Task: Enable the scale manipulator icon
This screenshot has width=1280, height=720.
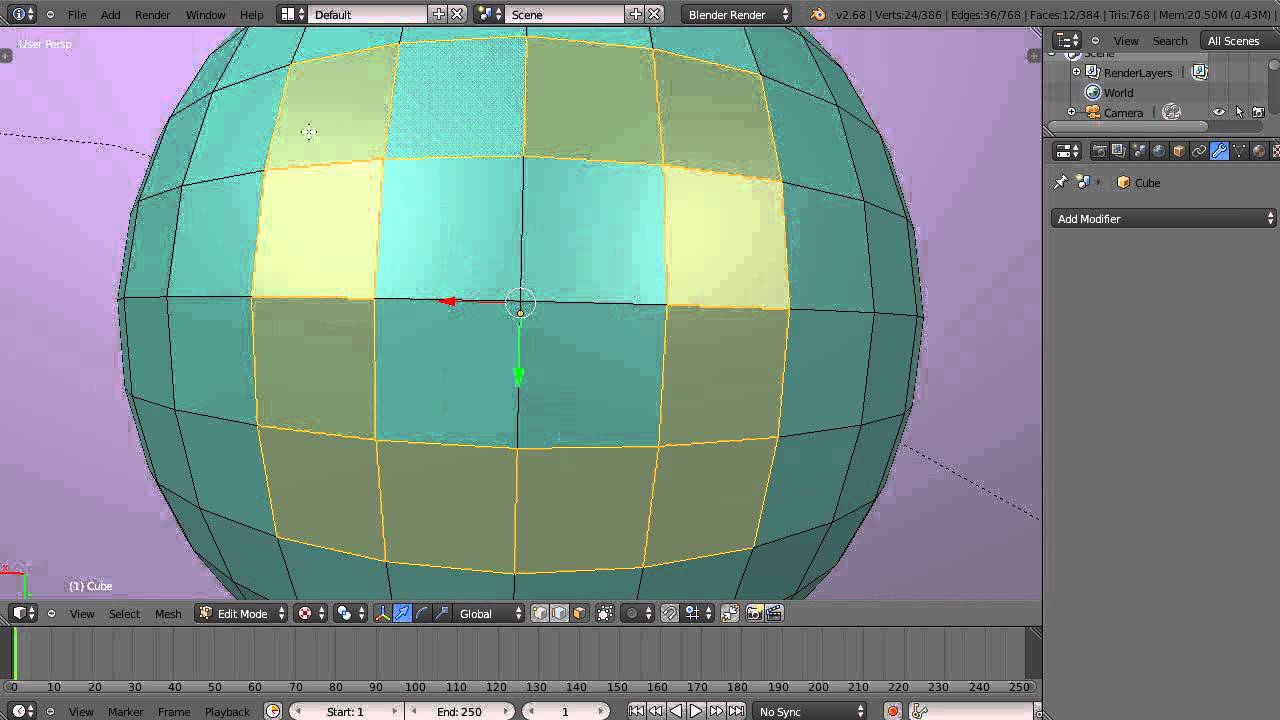Action: 442,613
